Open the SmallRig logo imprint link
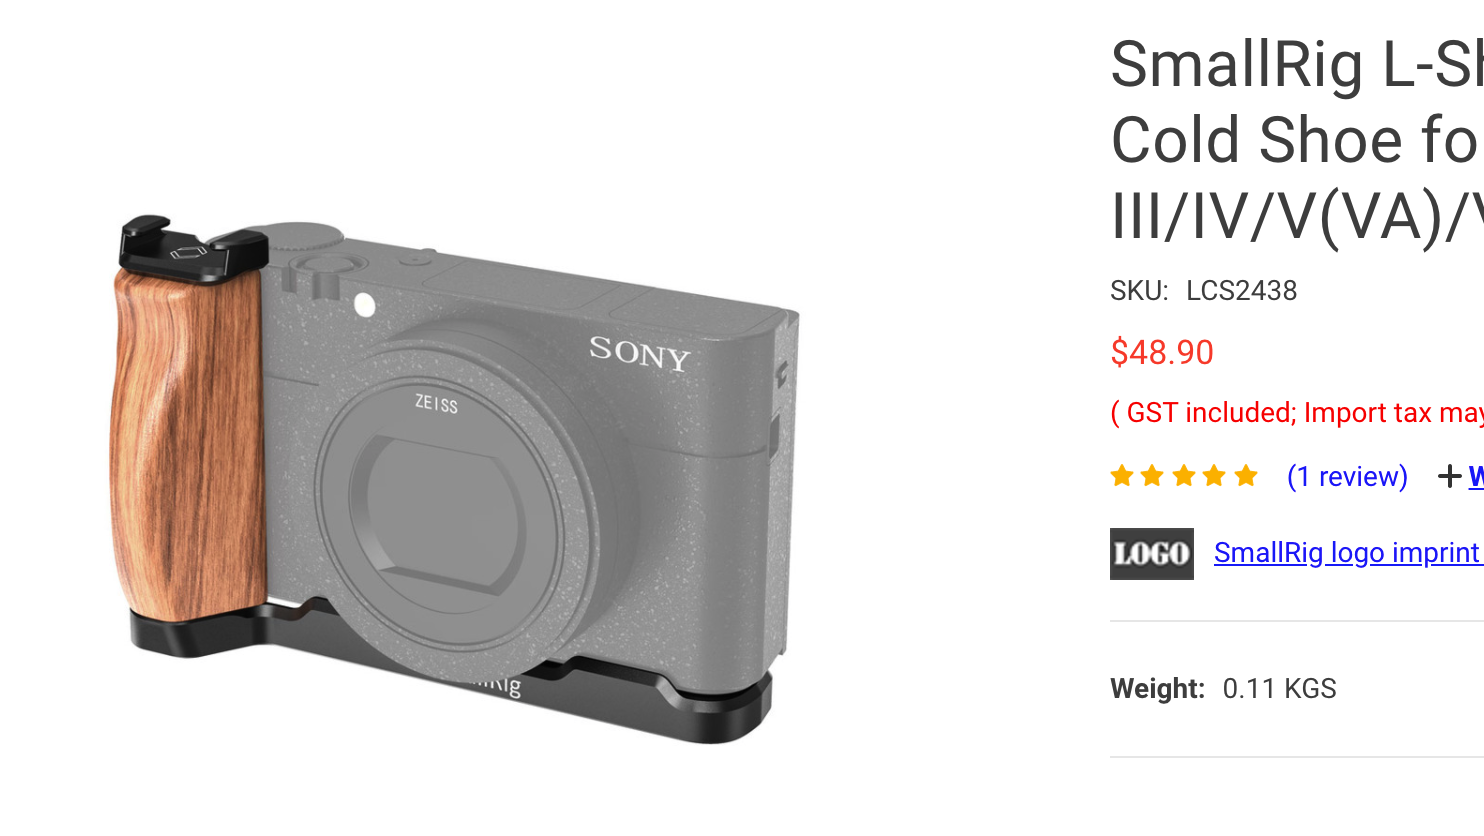Screen dimensions: 1484x836 coord(1348,553)
